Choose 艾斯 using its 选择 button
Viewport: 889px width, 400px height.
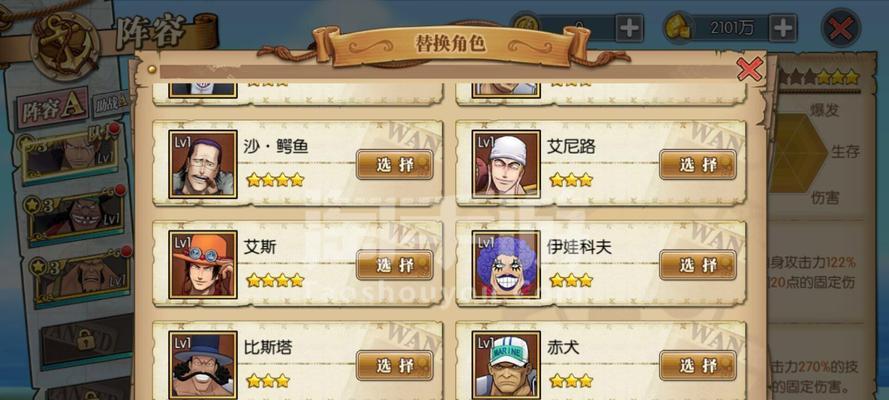395,265
